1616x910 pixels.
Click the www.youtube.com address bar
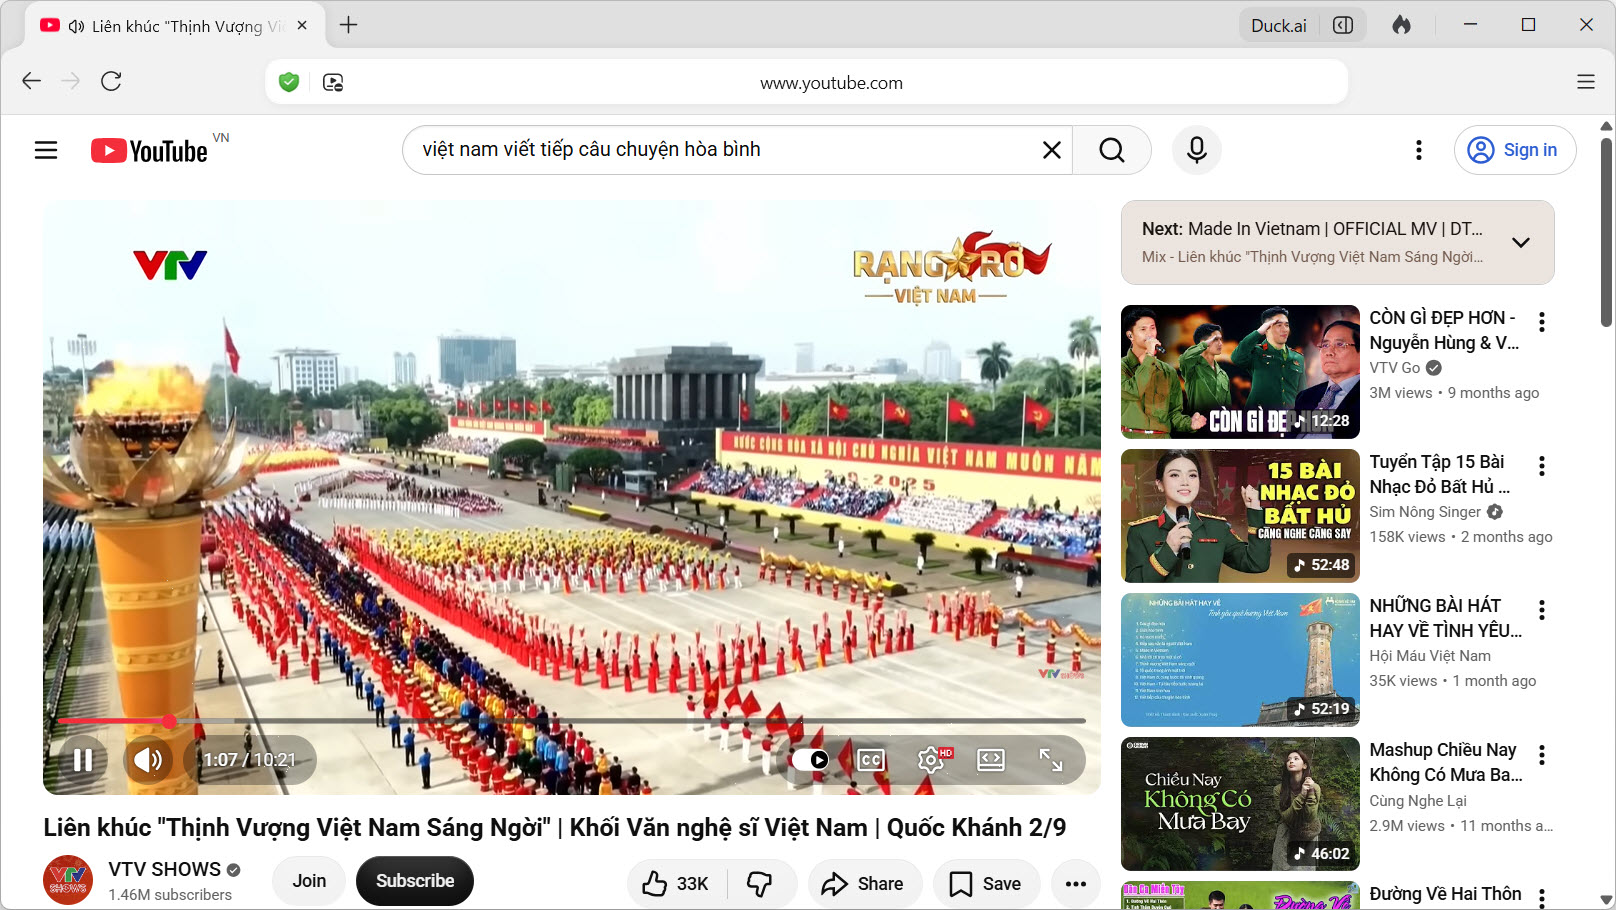click(x=831, y=83)
